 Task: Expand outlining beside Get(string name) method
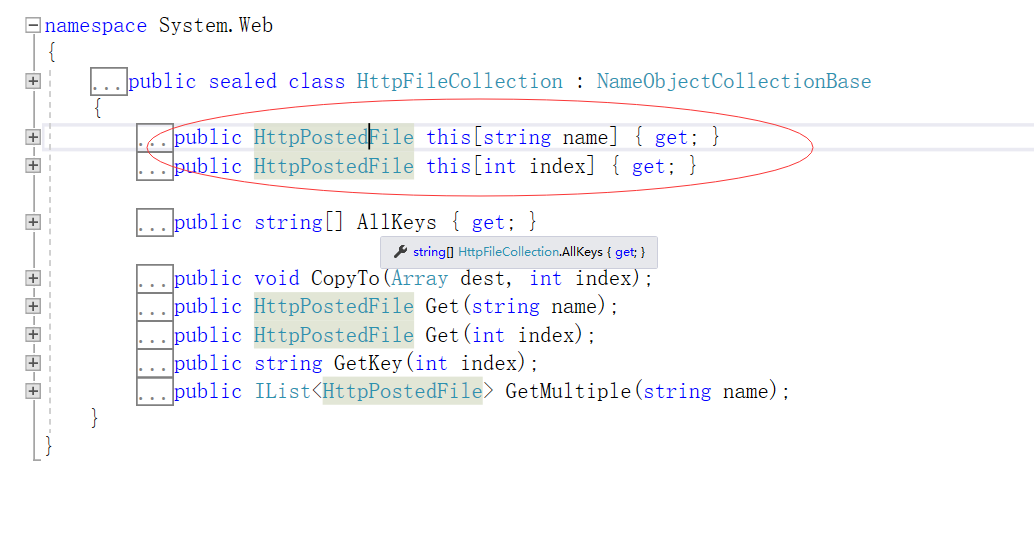[x=33, y=307]
